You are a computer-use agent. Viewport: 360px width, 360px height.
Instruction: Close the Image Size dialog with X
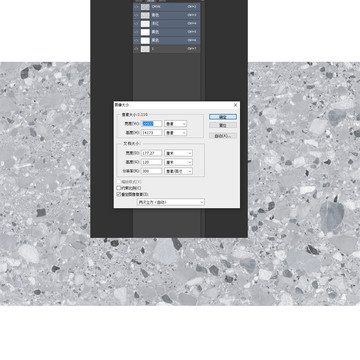click(x=235, y=105)
